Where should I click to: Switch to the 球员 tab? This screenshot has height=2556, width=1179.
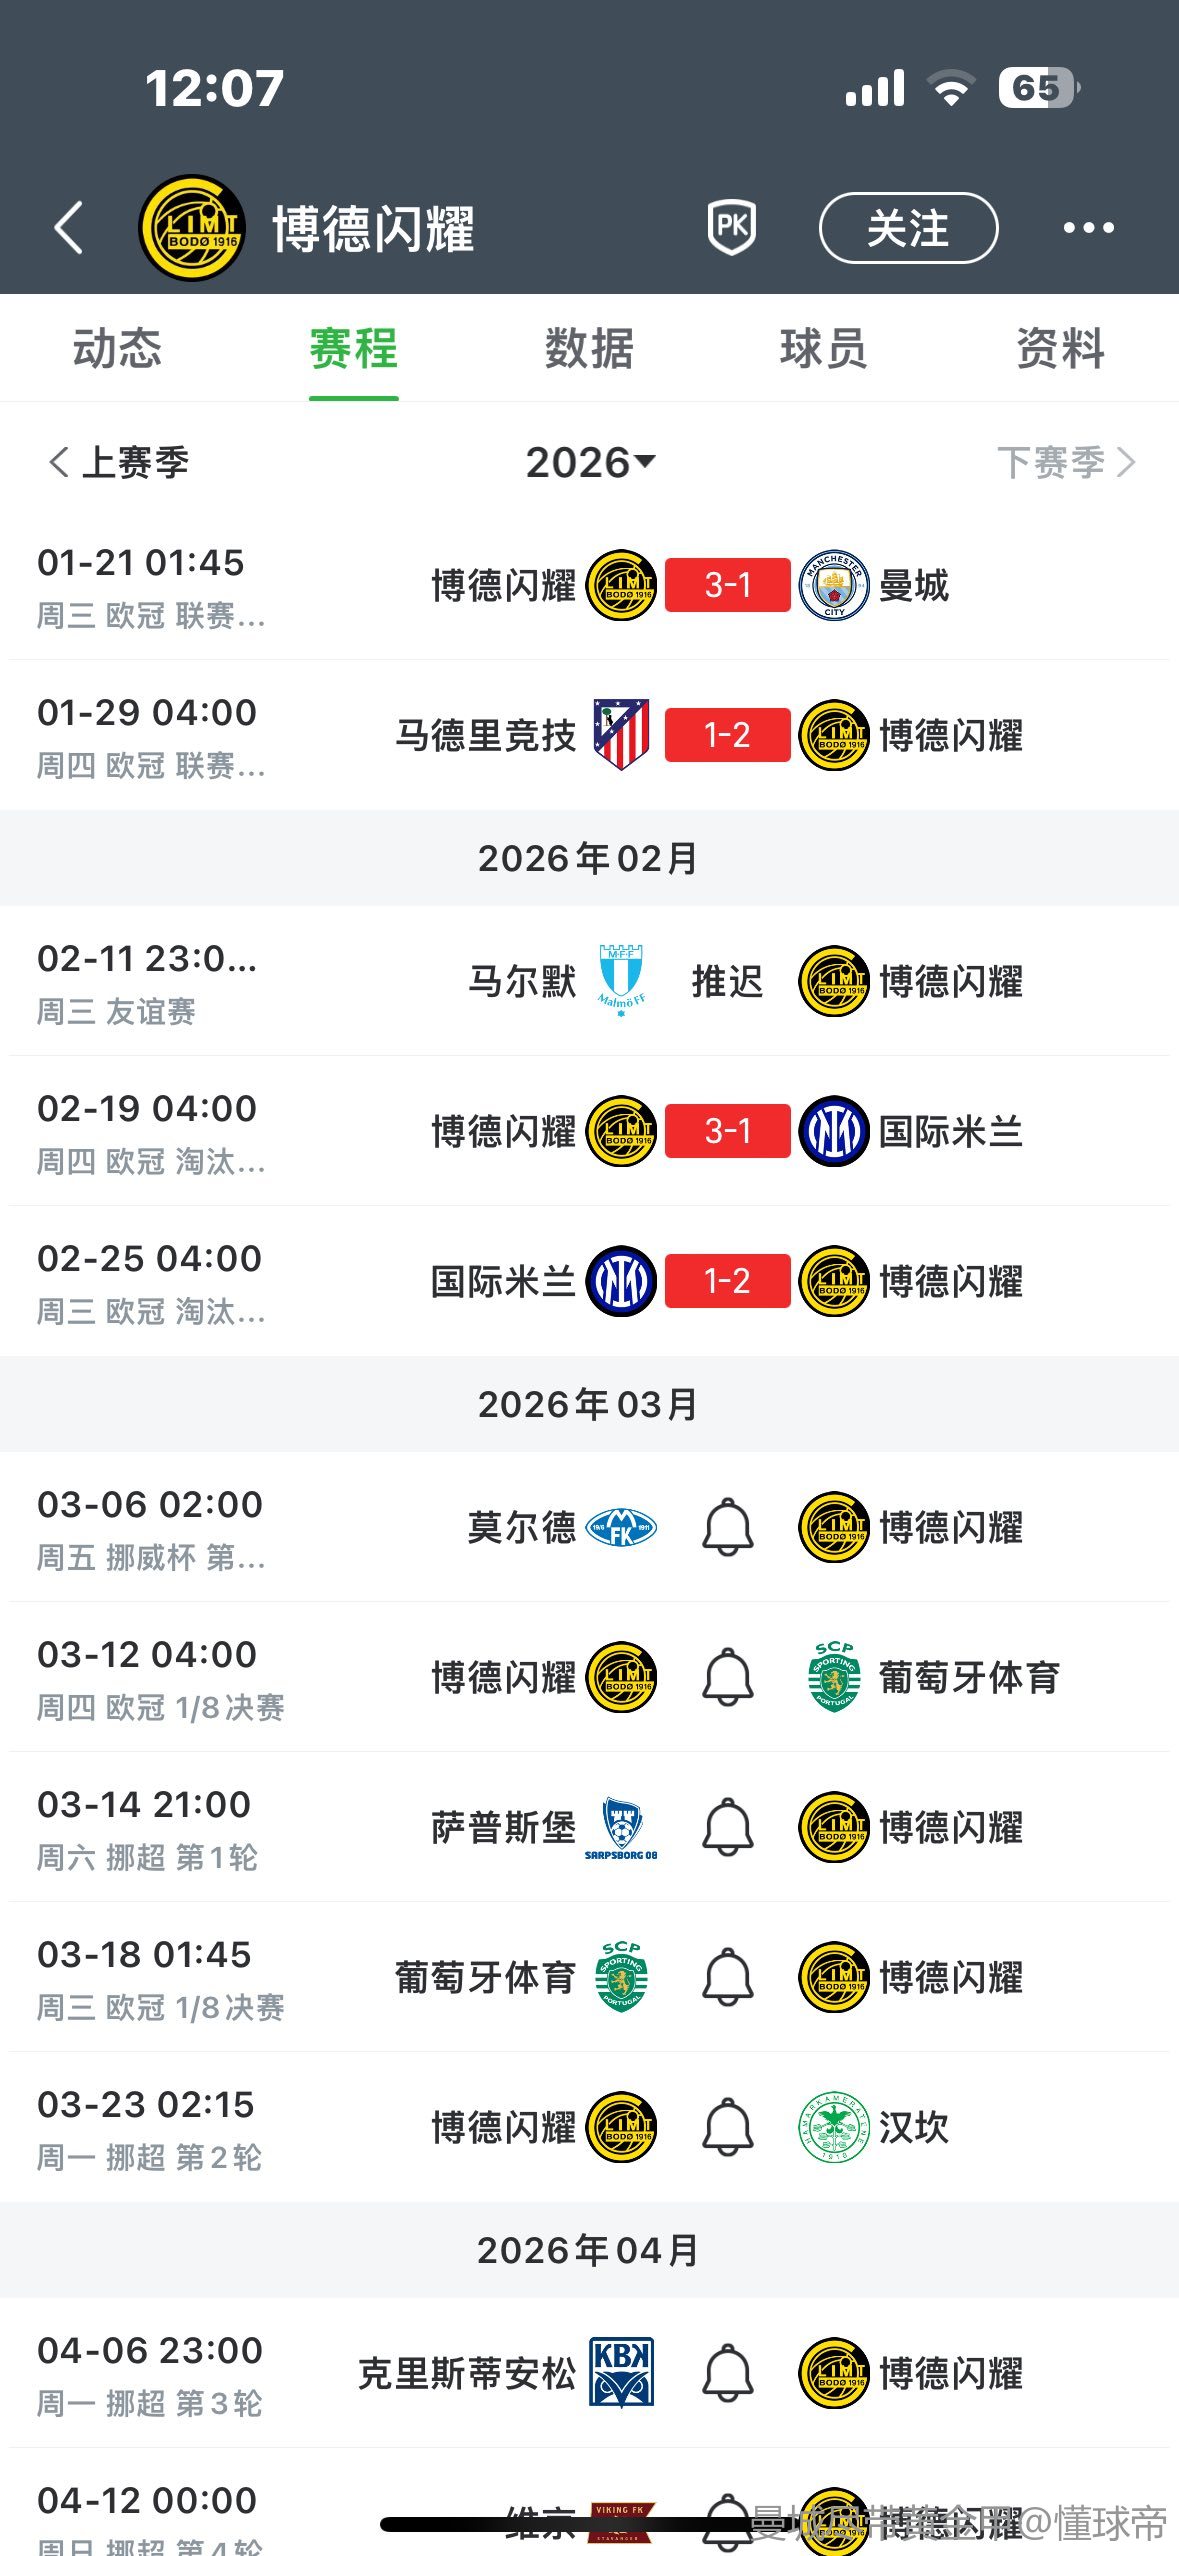point(824,349)
